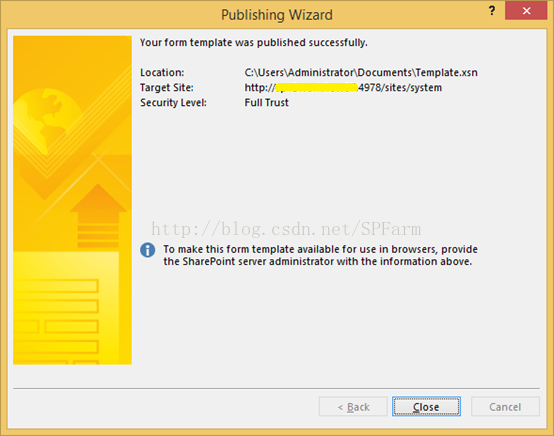
Task: Click the Location label
Action: point(162,72)
